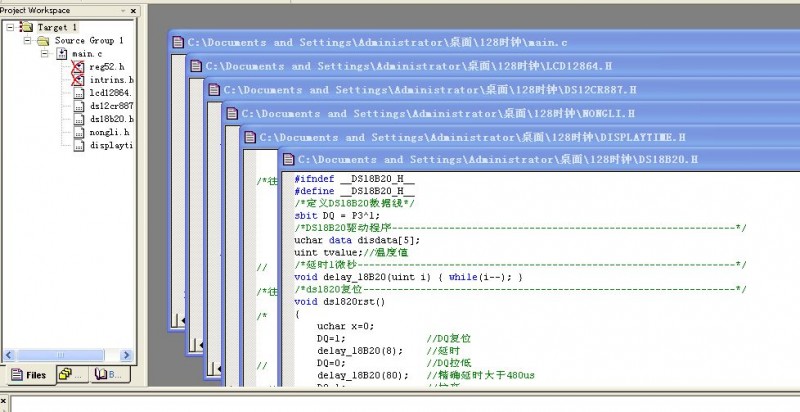The width and height of the screenshot is (800, 412).
Task: Collapse the Source Group 1 folder
Action: (27, 41)
